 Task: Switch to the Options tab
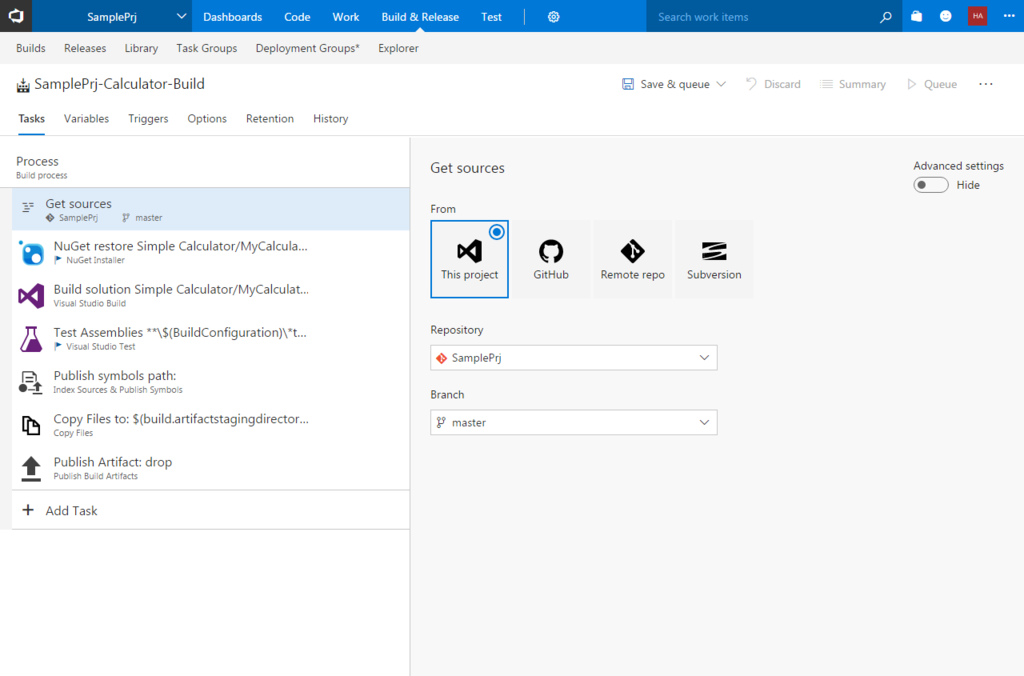click(207, 119)
